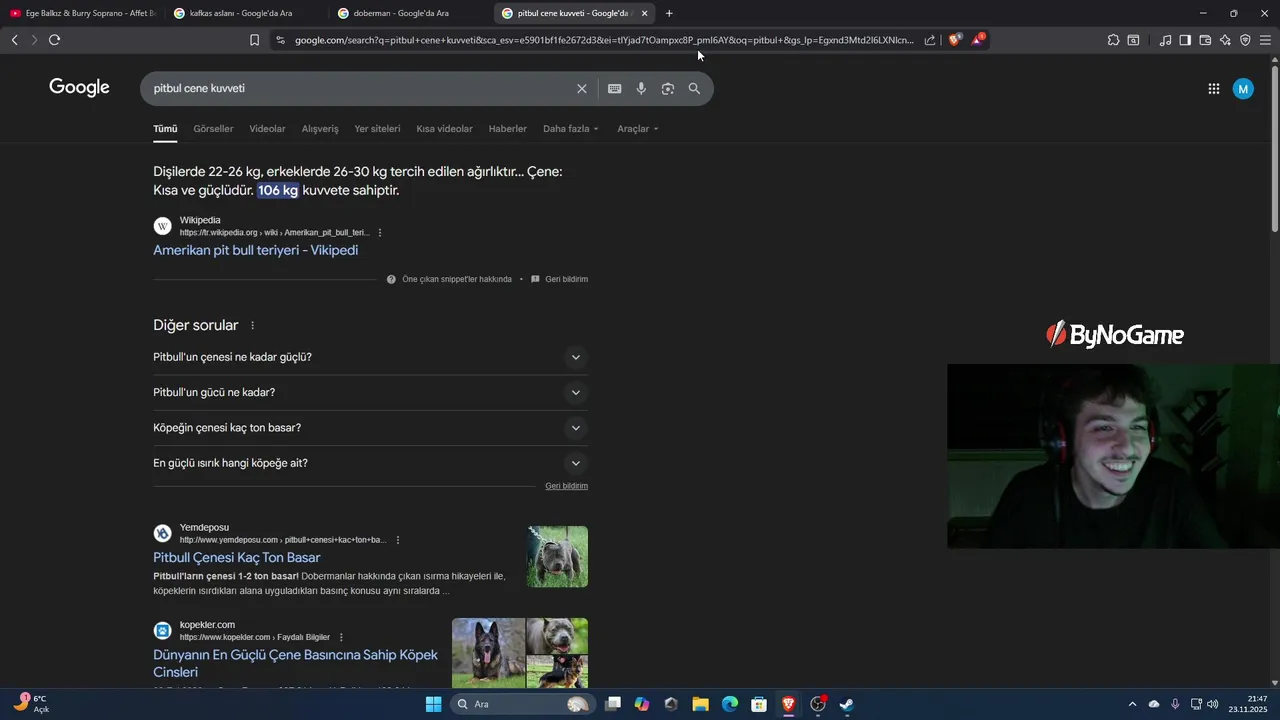Reload the page with refresh icon
Screen dimensions: 1280x720
[54, 40]
